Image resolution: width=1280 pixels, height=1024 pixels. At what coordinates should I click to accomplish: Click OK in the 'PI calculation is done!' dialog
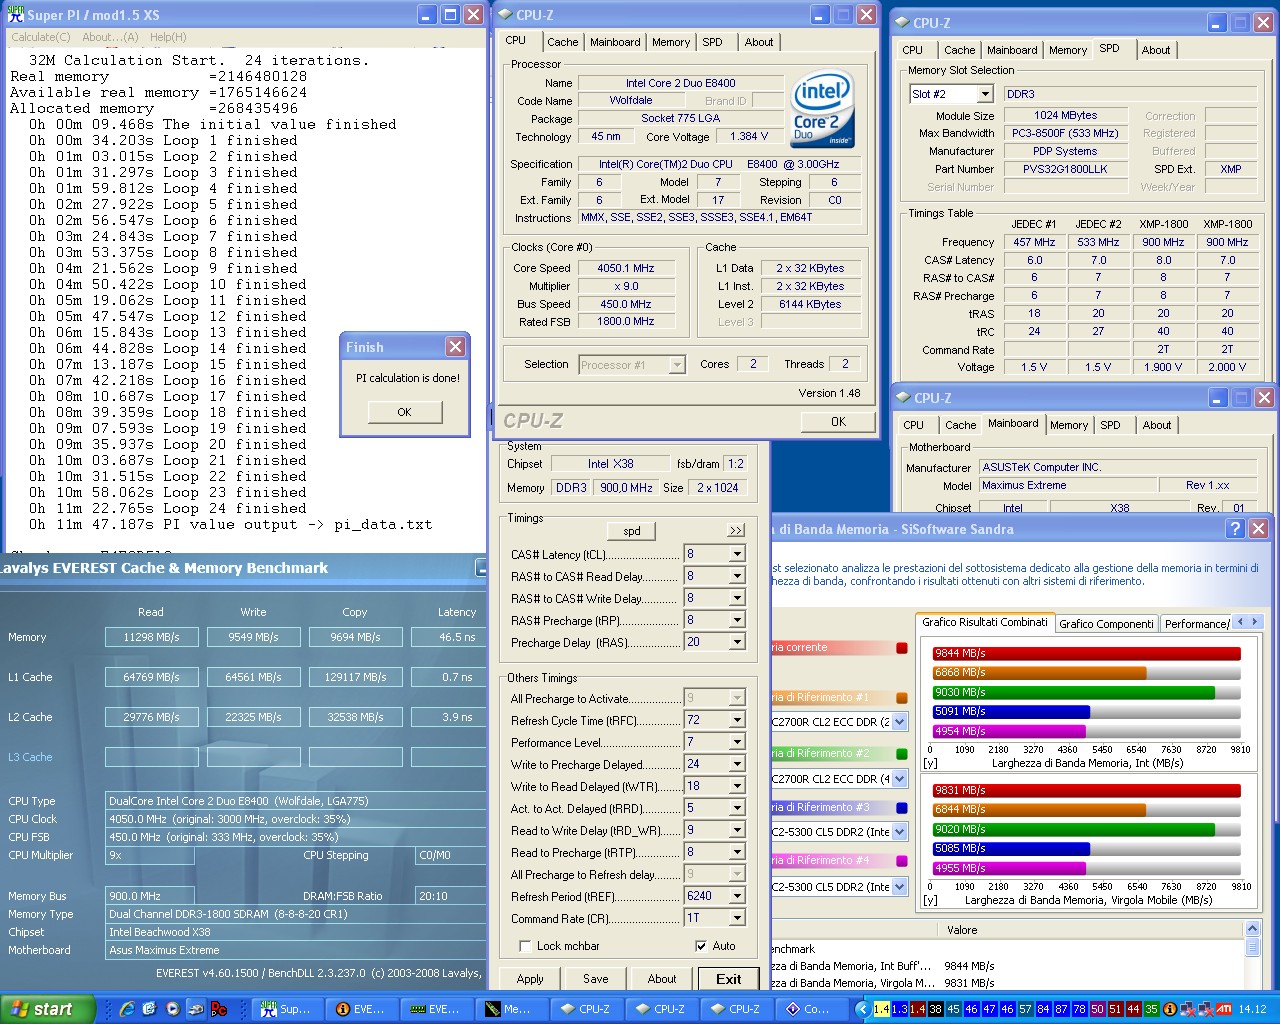coord(404,412)
